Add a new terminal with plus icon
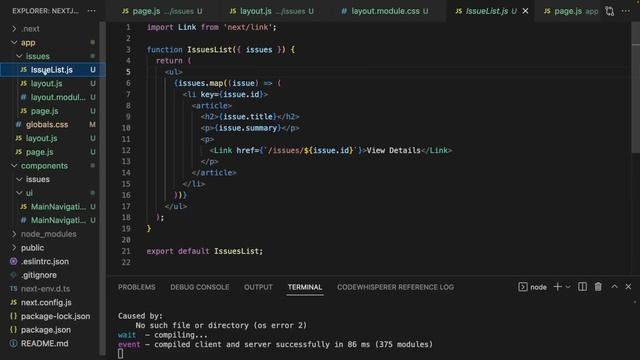 [x=557, y=287]
